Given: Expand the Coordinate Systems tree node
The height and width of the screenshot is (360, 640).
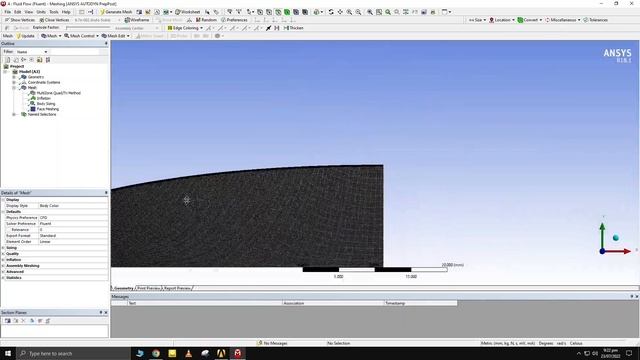Looking at the screenshot, I should coord(14,82).
